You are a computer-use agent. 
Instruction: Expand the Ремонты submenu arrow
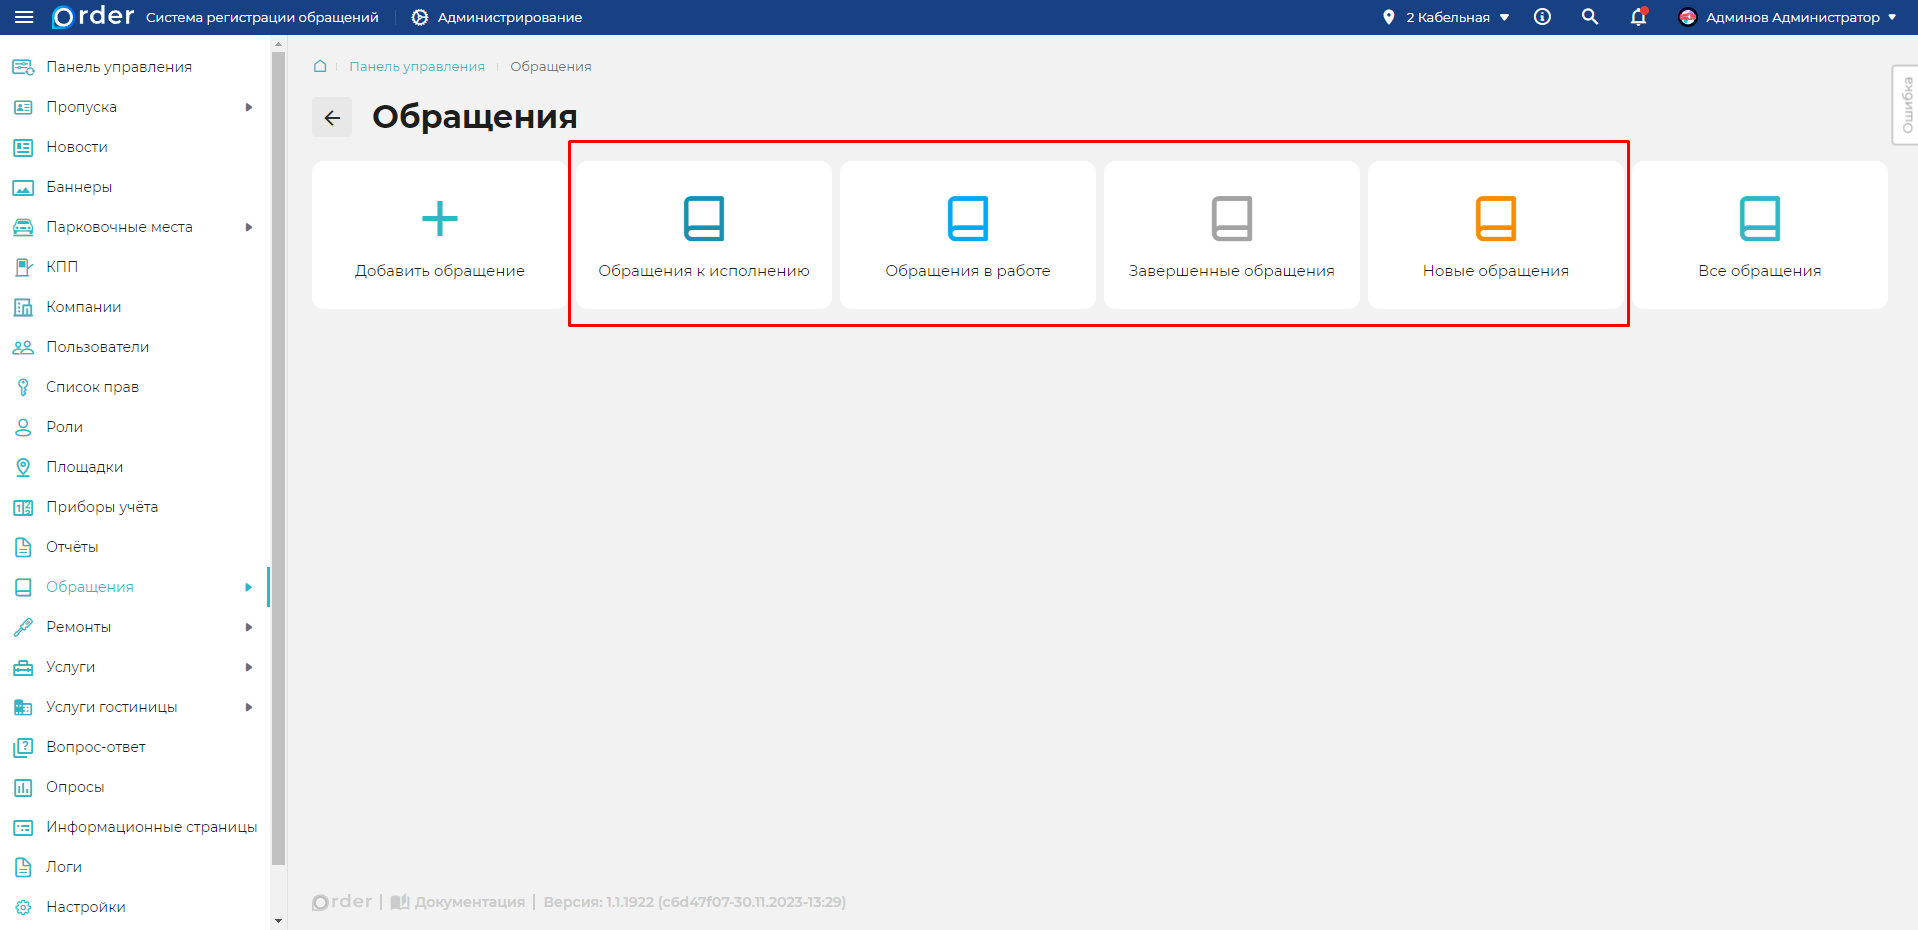tap(249, 627)
